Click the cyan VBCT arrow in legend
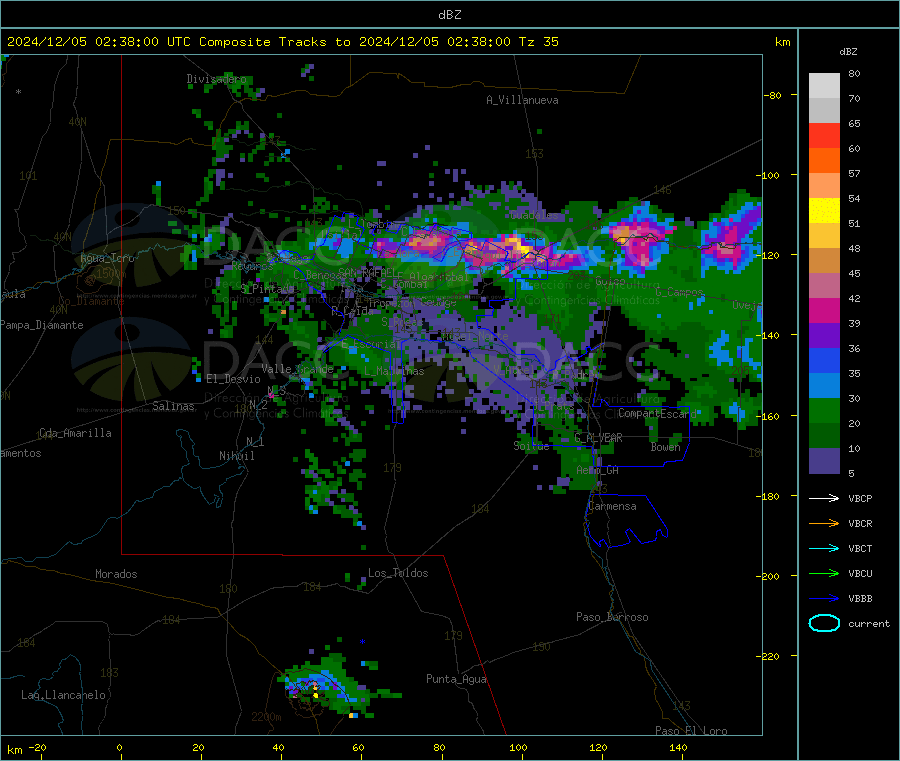This screenshot has width=900, height=761. 824,549
